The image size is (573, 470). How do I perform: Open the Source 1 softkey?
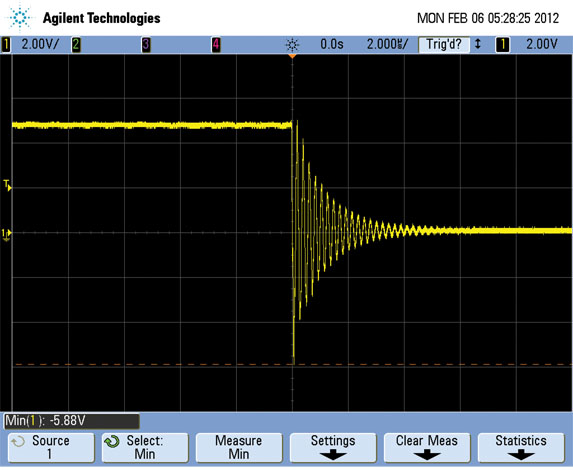click(x=51, y=447)
